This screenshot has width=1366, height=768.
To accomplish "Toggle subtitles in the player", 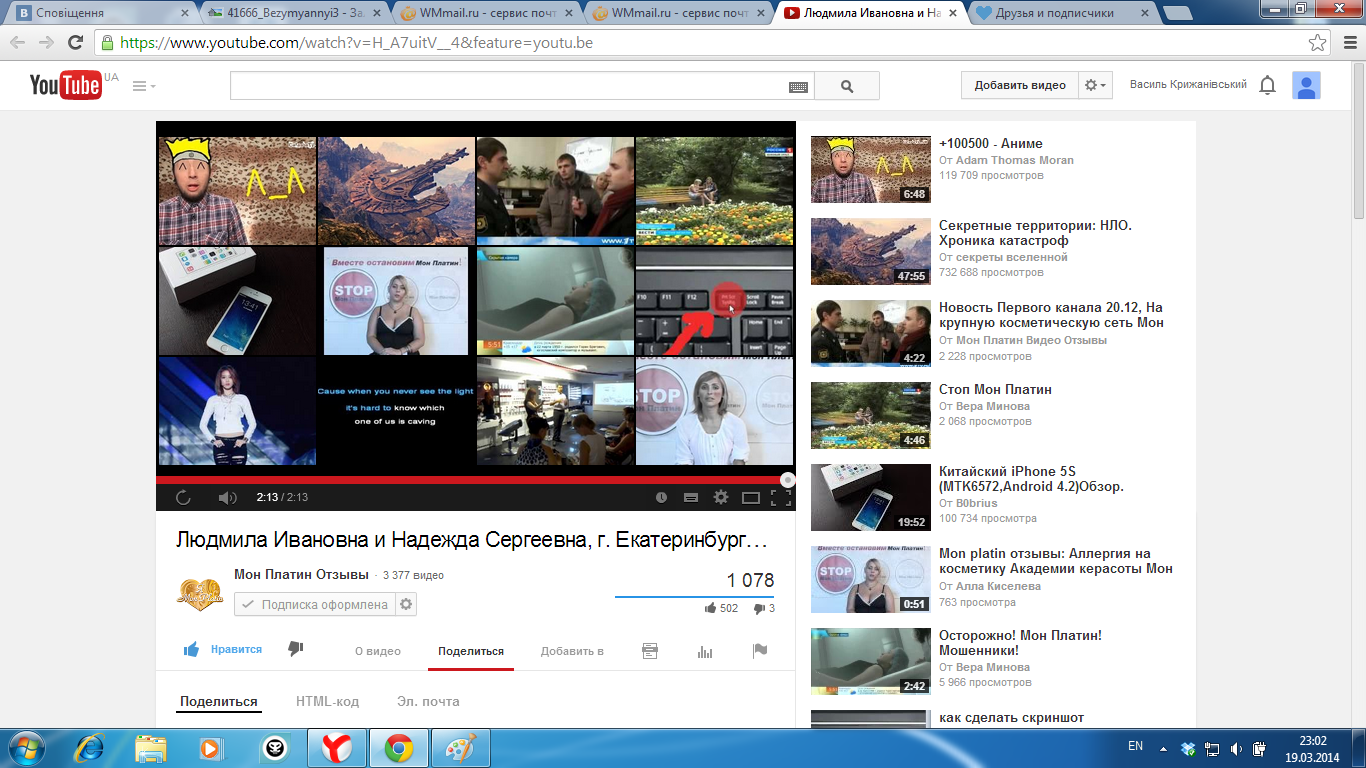I will [690, 497].
